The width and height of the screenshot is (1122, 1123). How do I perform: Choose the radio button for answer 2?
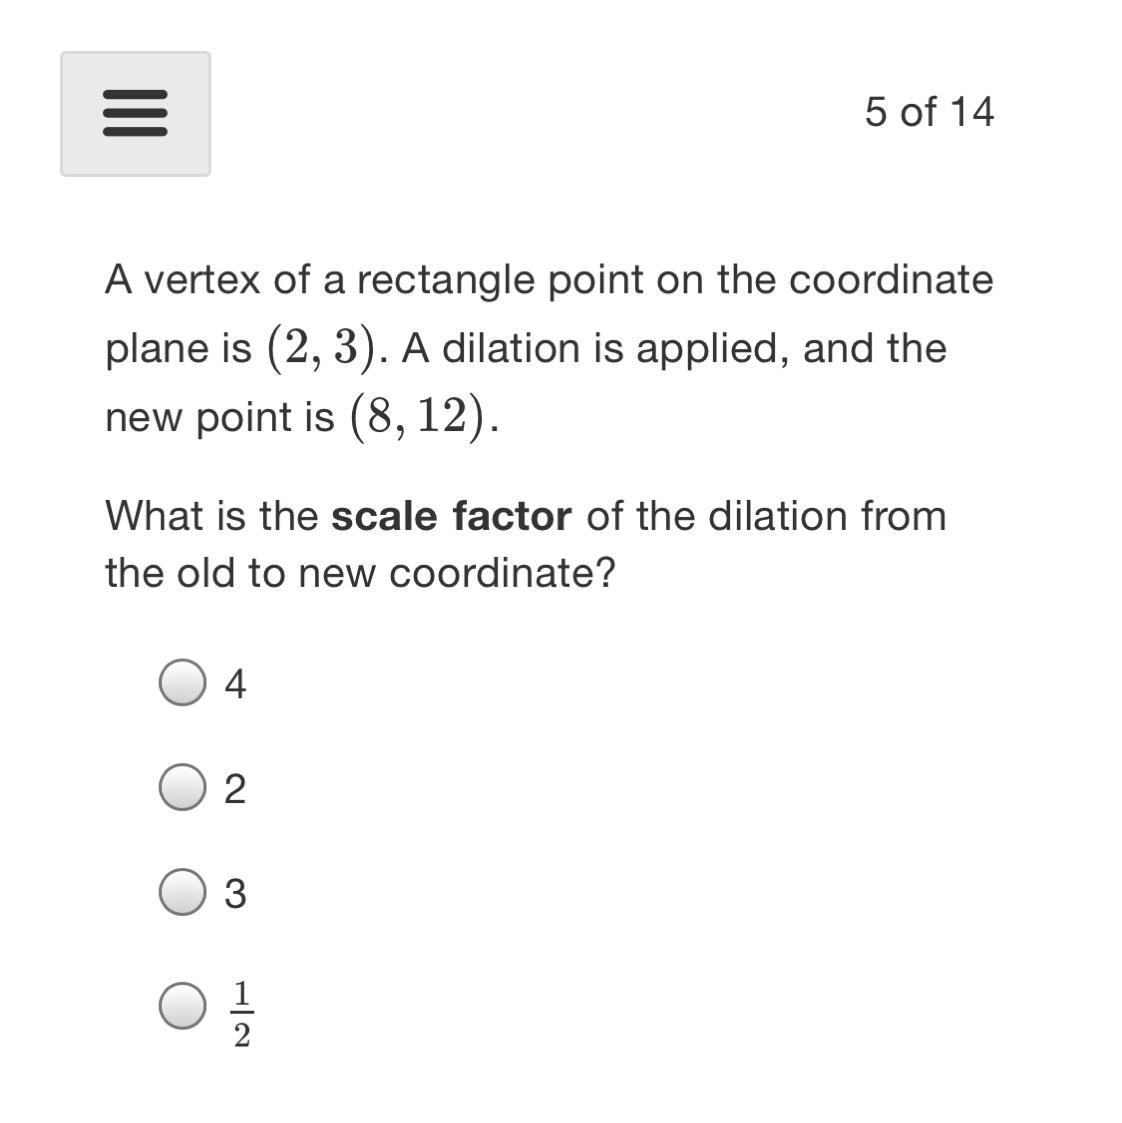coord(182,788)
